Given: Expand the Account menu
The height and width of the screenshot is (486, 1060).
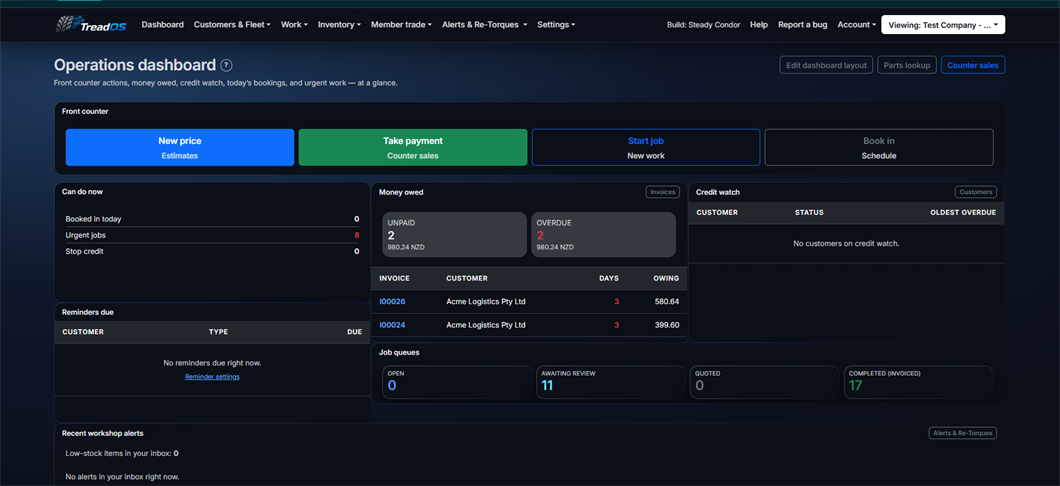Looking at the screenshot, I should (x=857, y=24).
